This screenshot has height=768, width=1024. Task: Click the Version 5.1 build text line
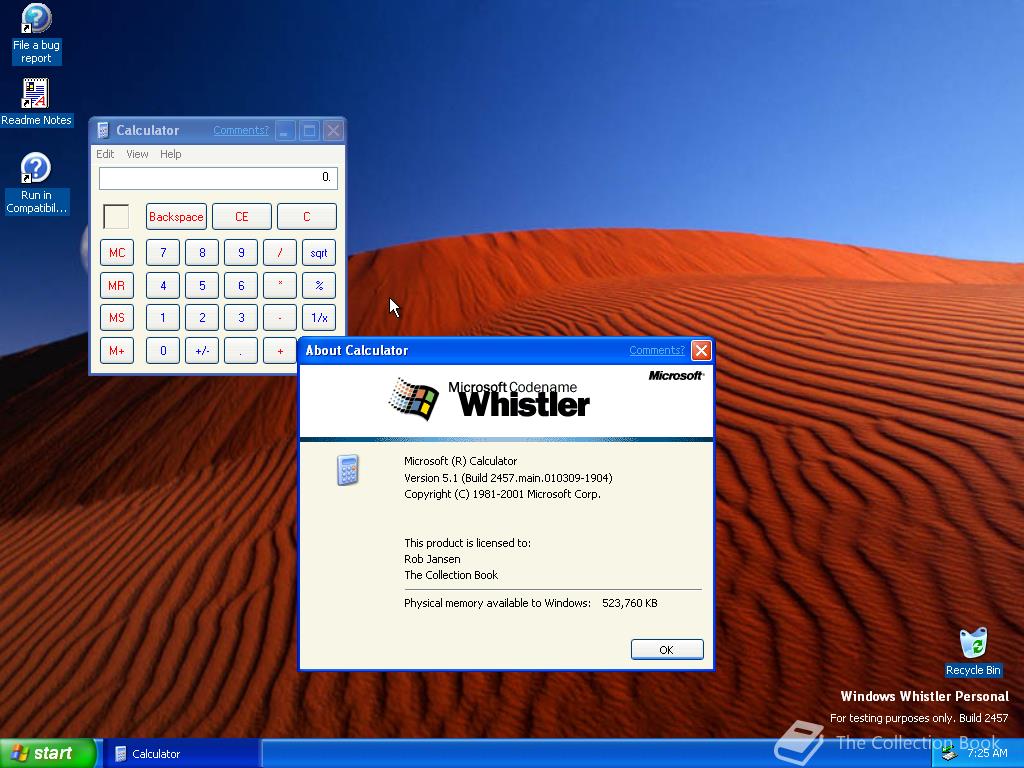[508, 478]
